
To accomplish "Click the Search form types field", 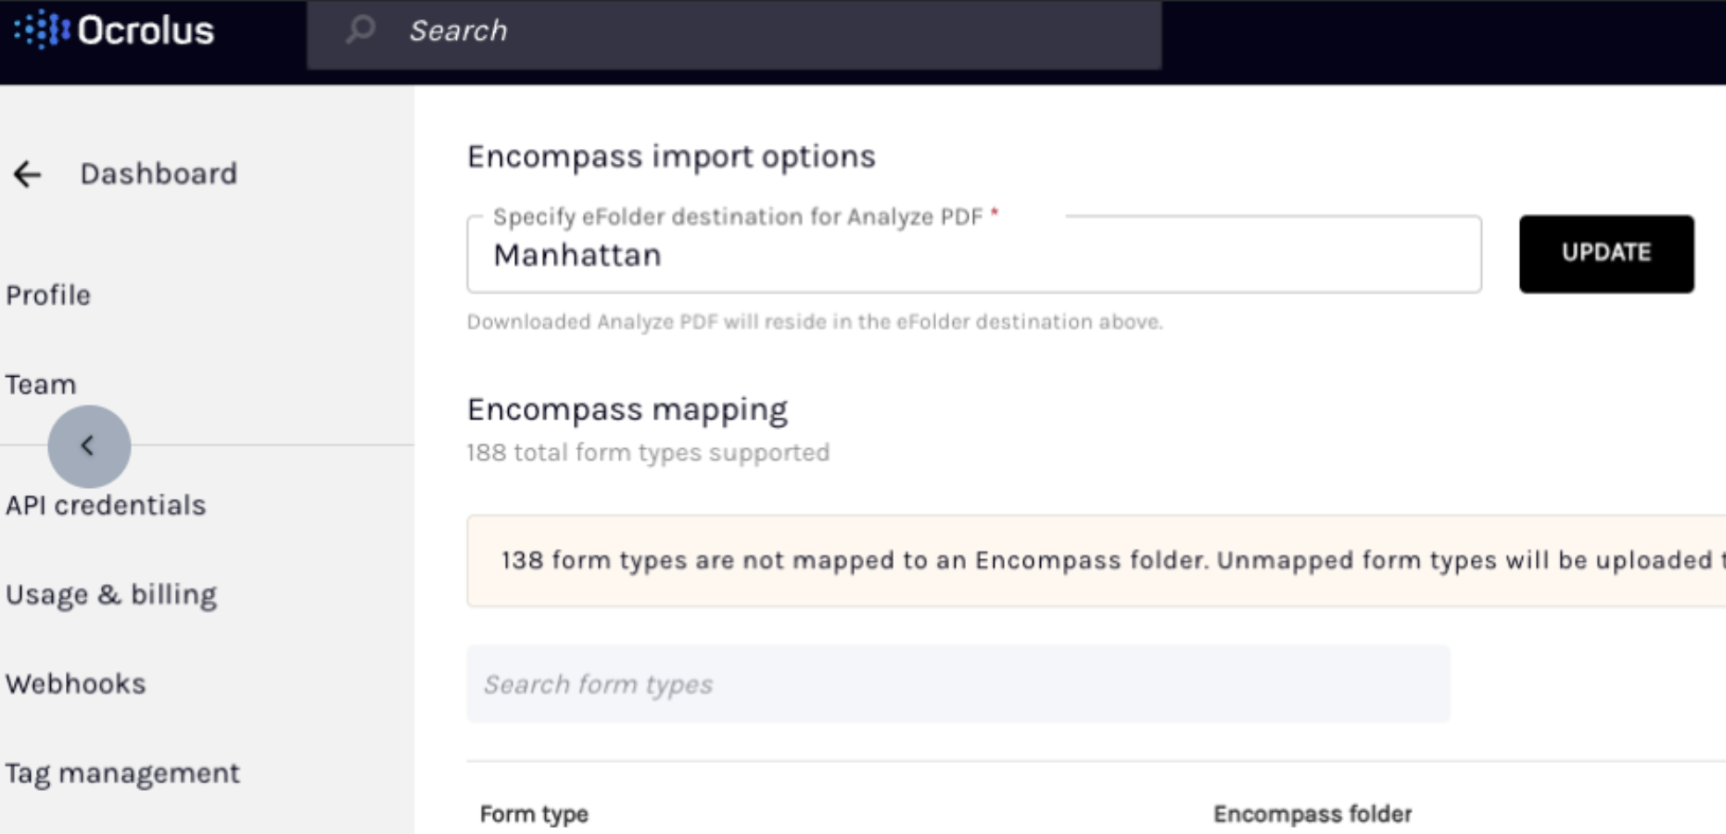I will point(957,684).
